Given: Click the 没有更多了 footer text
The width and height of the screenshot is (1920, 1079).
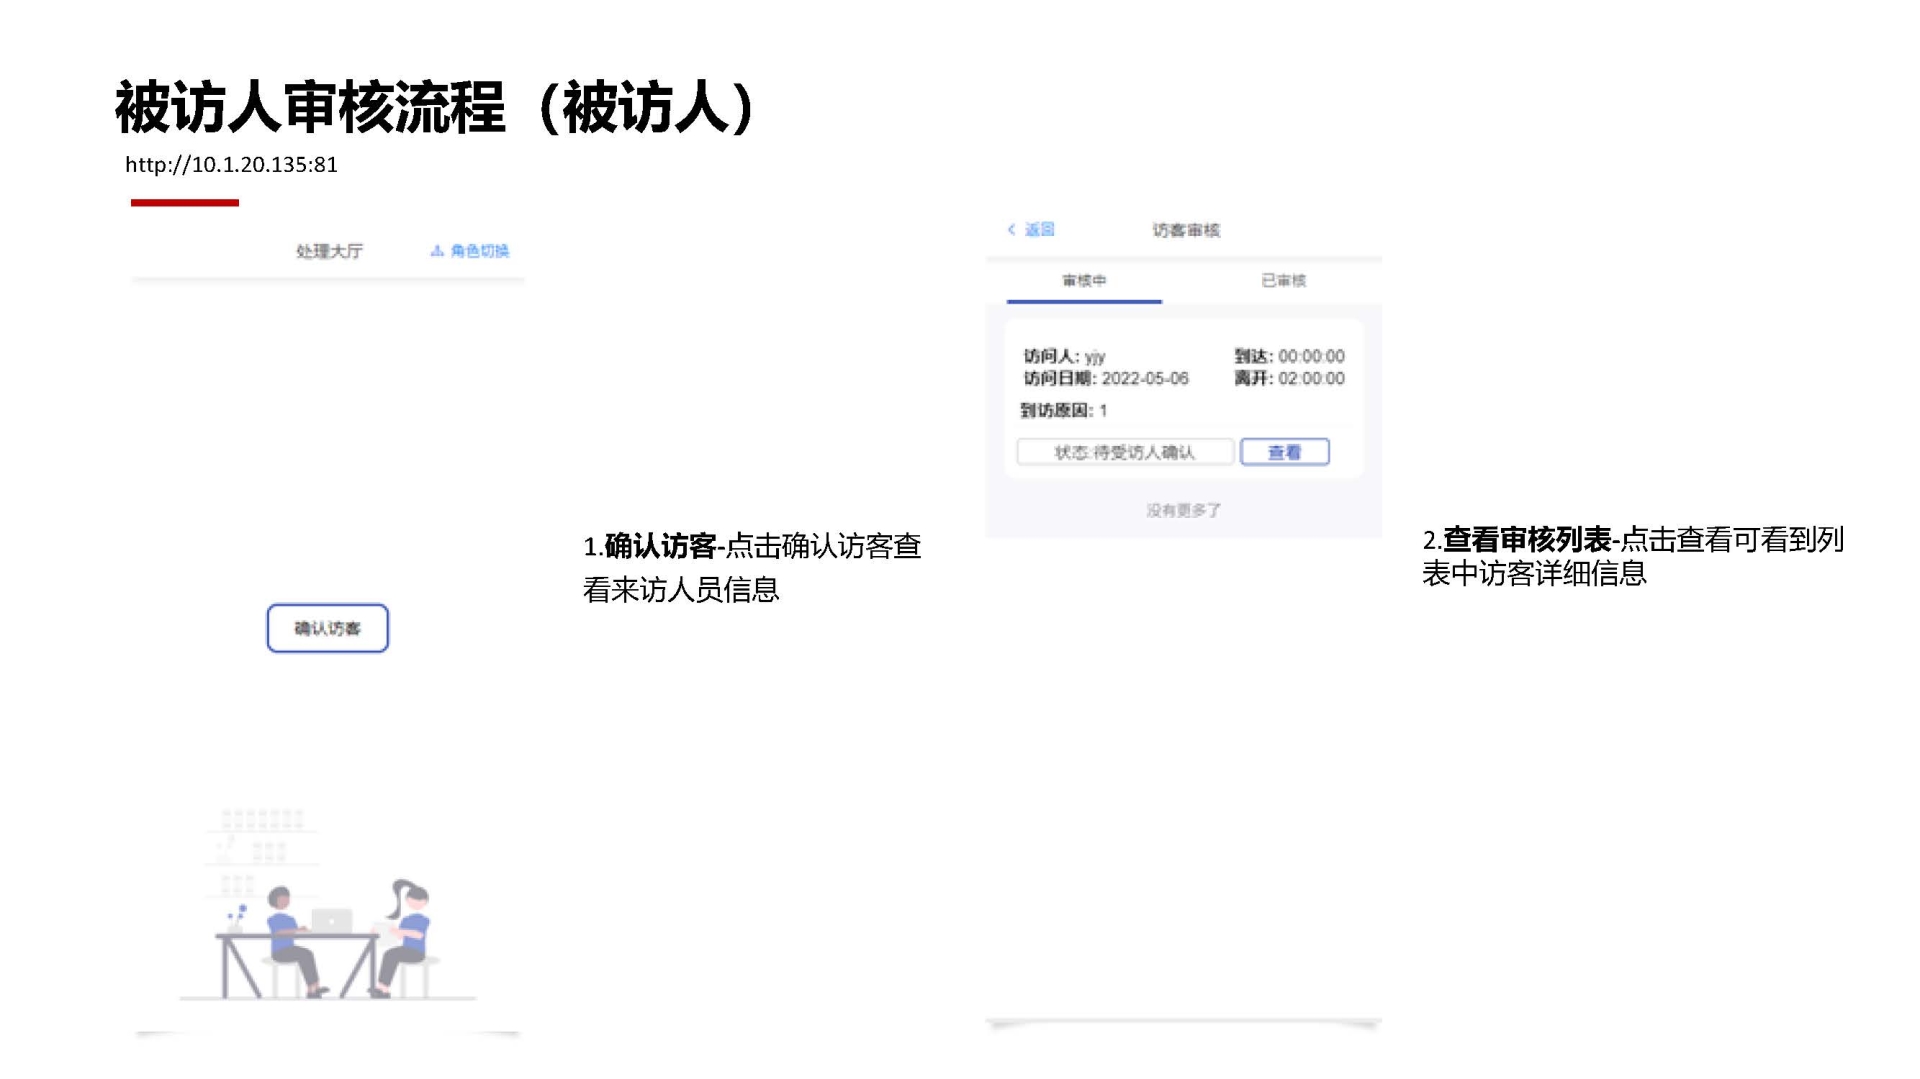Looking at the screenshot, I should coord(1184,511).
